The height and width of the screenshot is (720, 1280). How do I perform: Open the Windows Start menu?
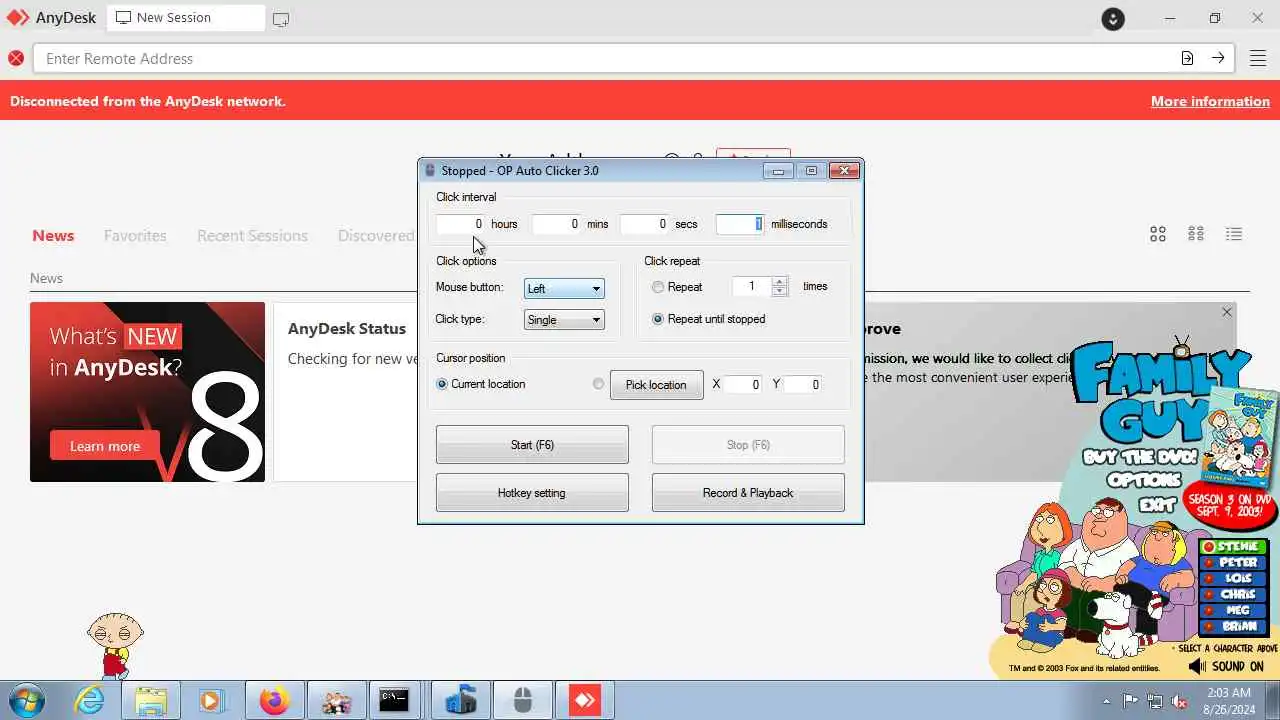point(26,700)
